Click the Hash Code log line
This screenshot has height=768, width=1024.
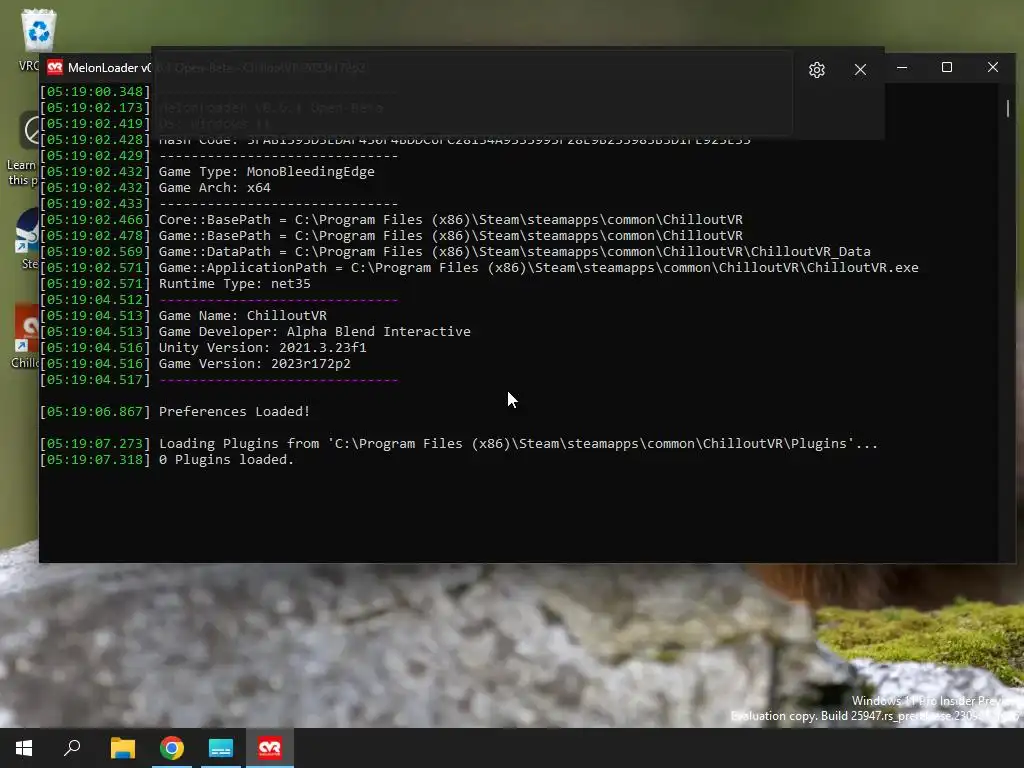[x=455, y=140]
